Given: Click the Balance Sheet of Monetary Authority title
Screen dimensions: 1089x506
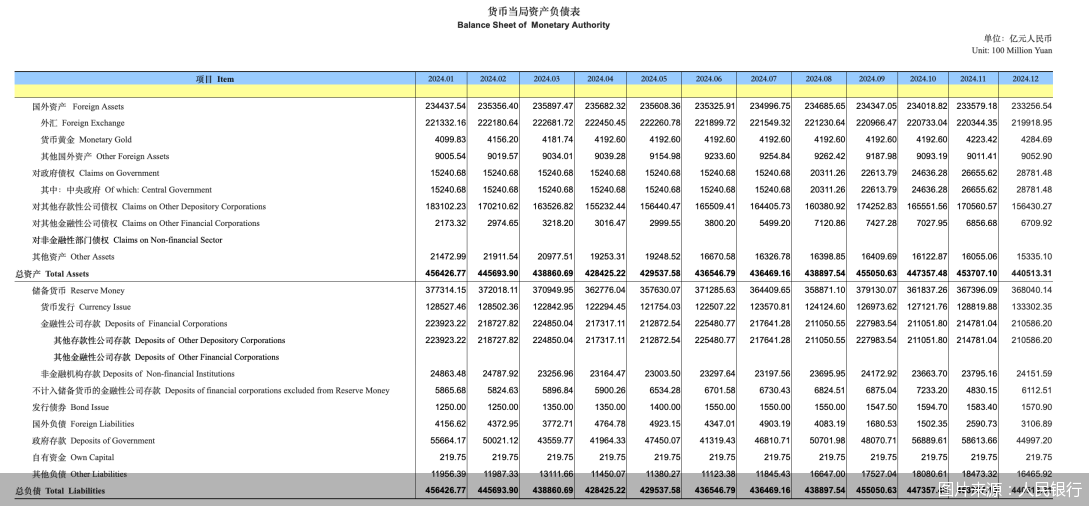Looking at the screenshot, I should [x=533, y=25].
